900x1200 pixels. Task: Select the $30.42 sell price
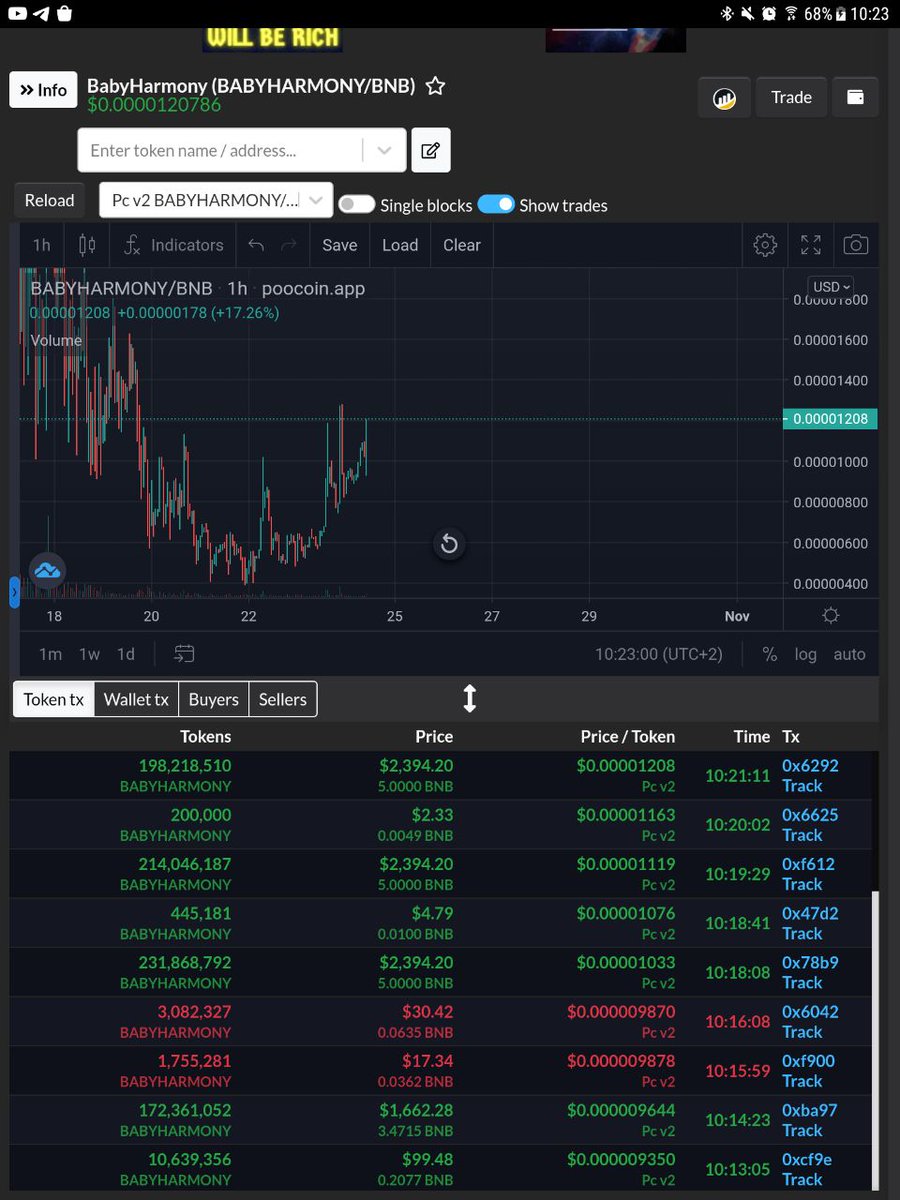click(x=427, y=1012)
